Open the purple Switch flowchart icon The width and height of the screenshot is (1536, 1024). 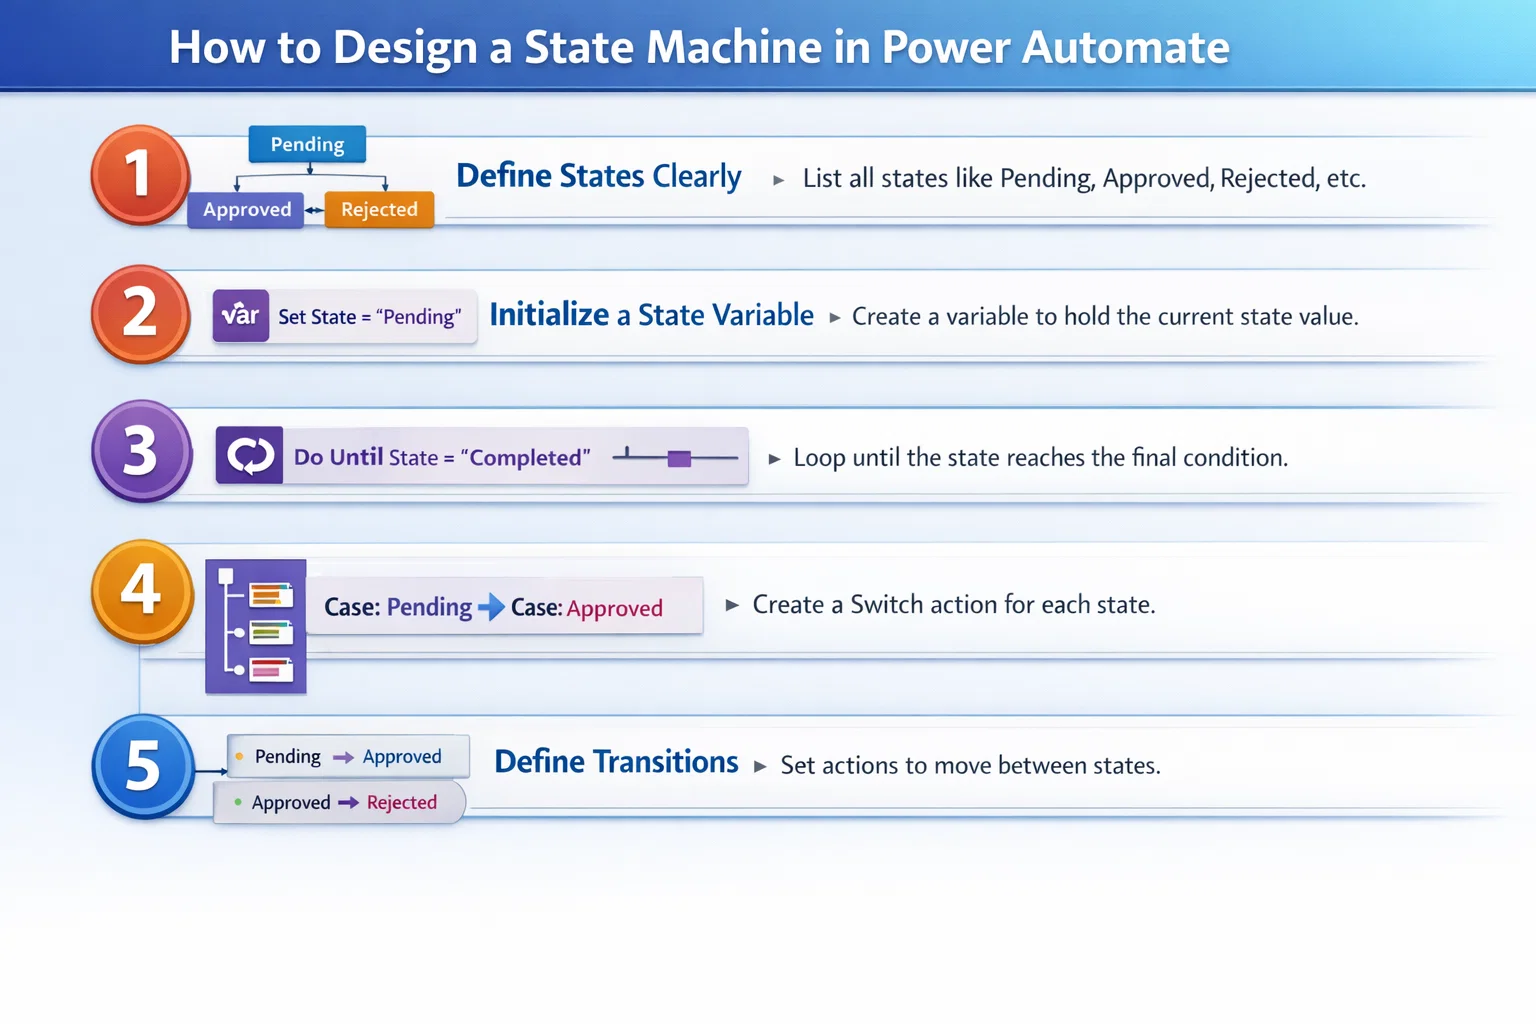pyautogui.click(x=256, y=625)
